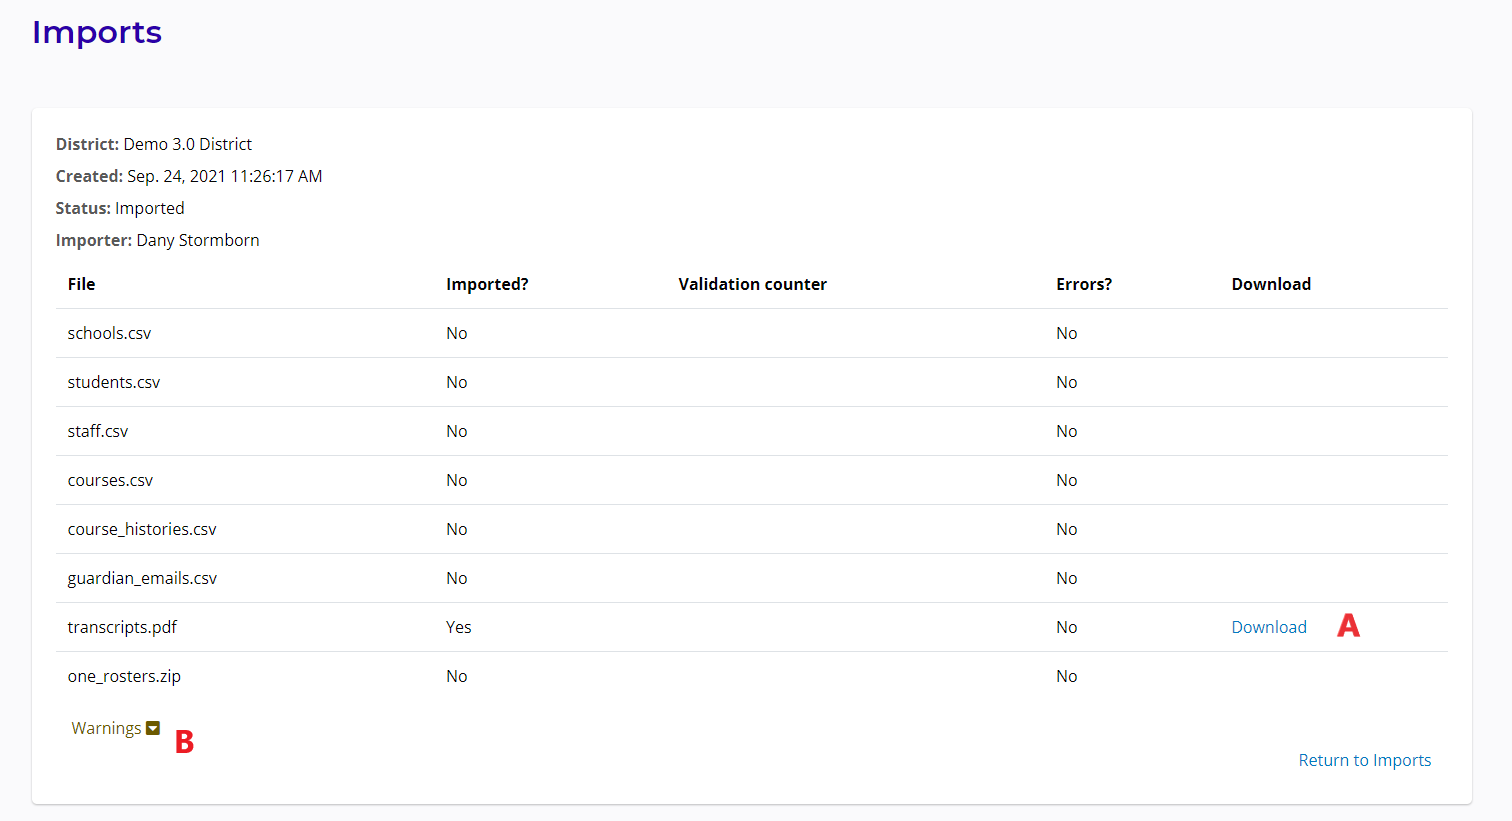Click the Validation counter column header
Screen dimensions: 1512x821
pos(752,284)
